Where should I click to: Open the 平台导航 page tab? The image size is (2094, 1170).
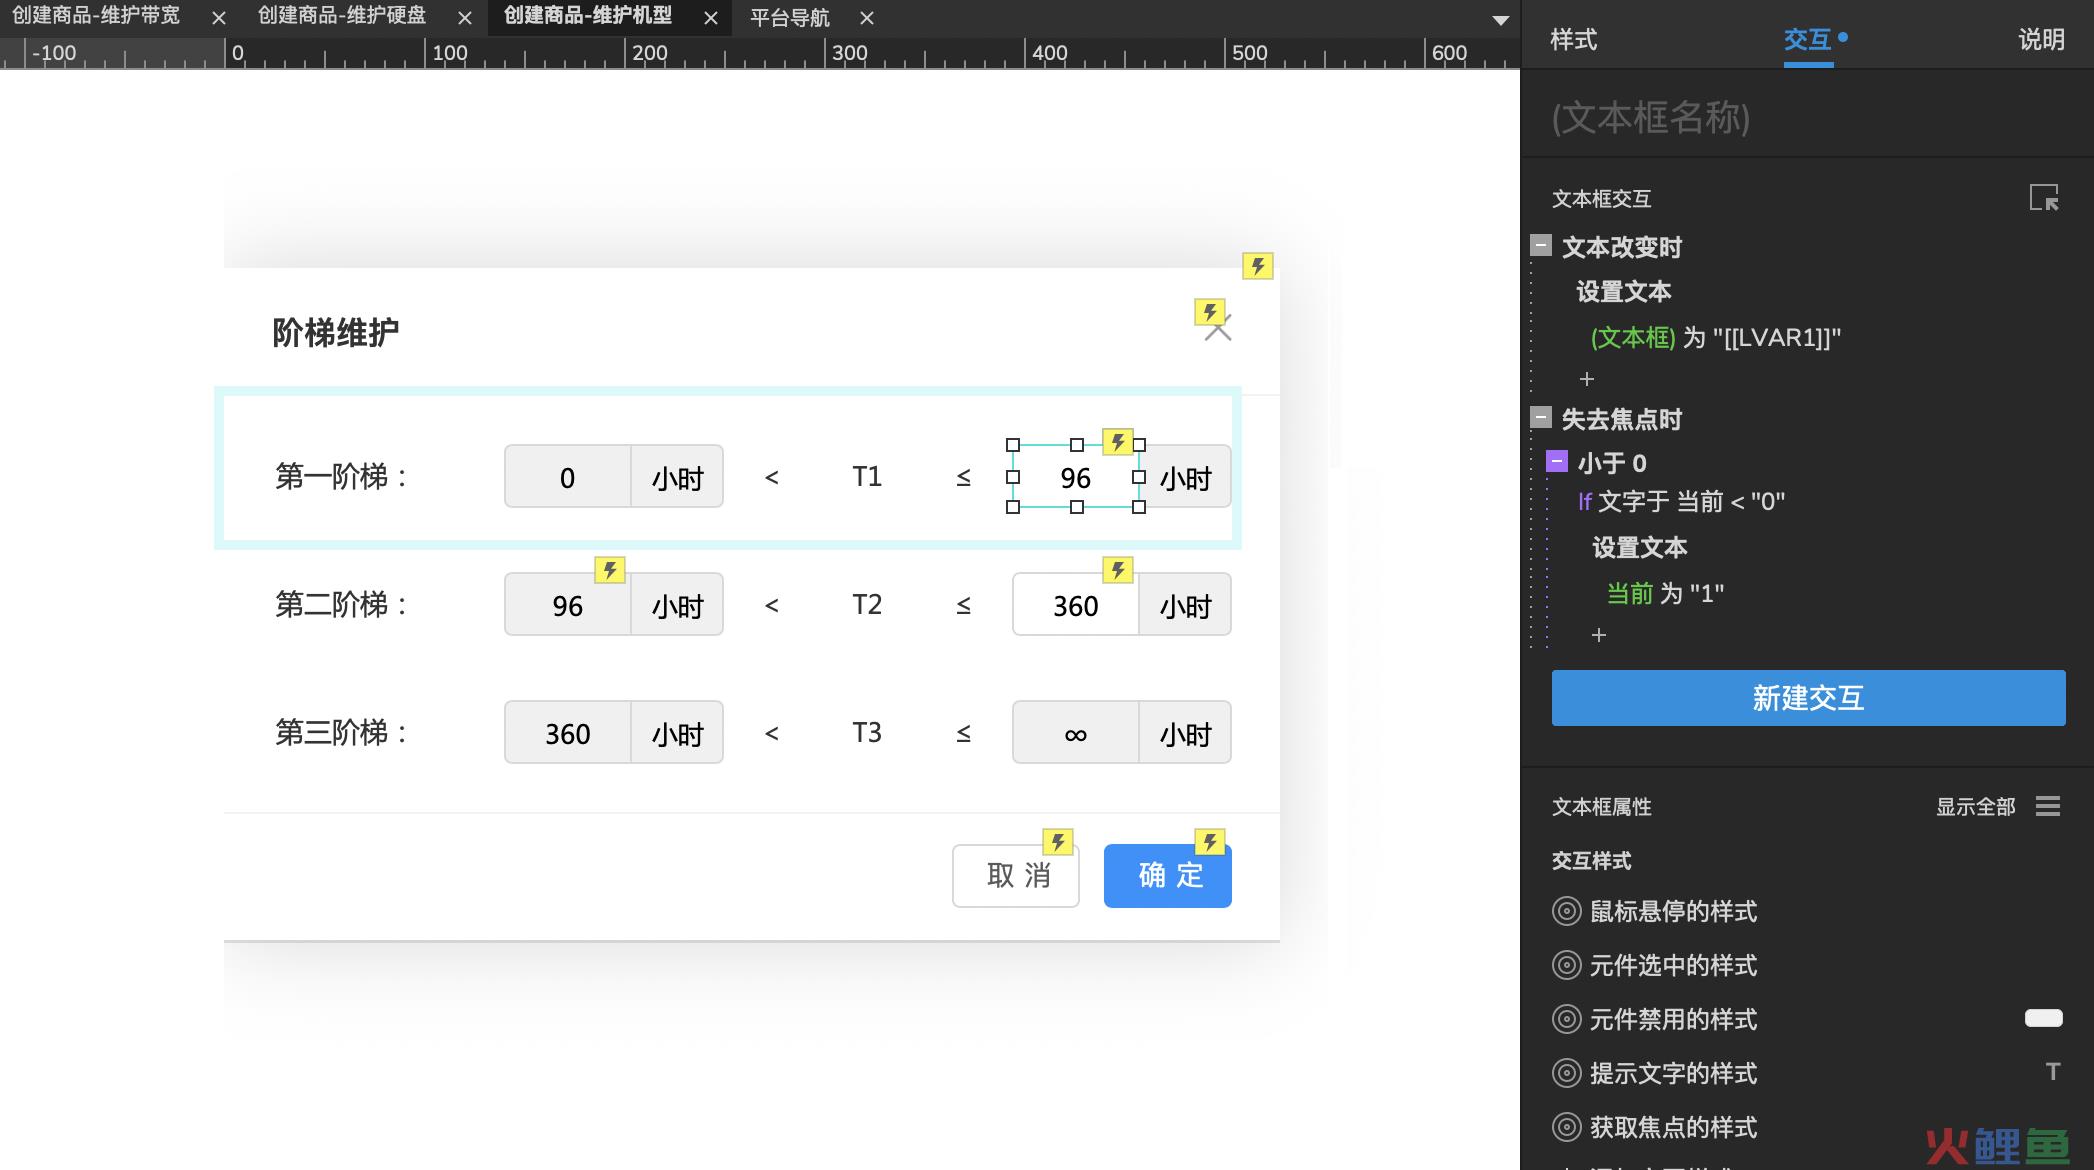coord(790,18)
